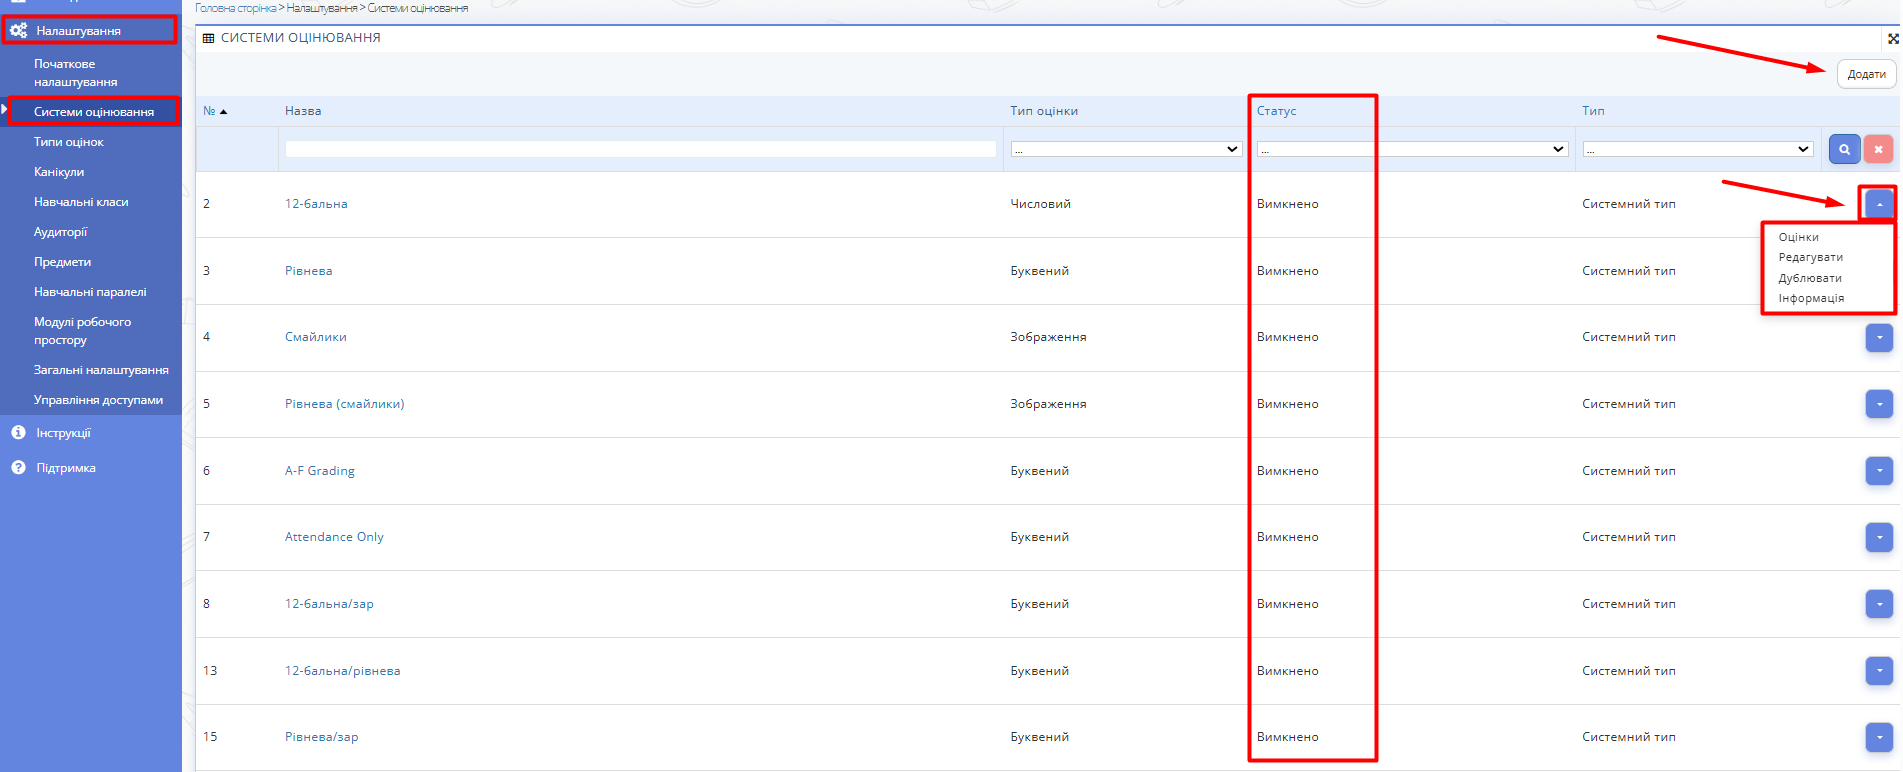The image size is (1903, 772).
Task: Open actions dropdown for A-F Grading row
Action: 1879,471
